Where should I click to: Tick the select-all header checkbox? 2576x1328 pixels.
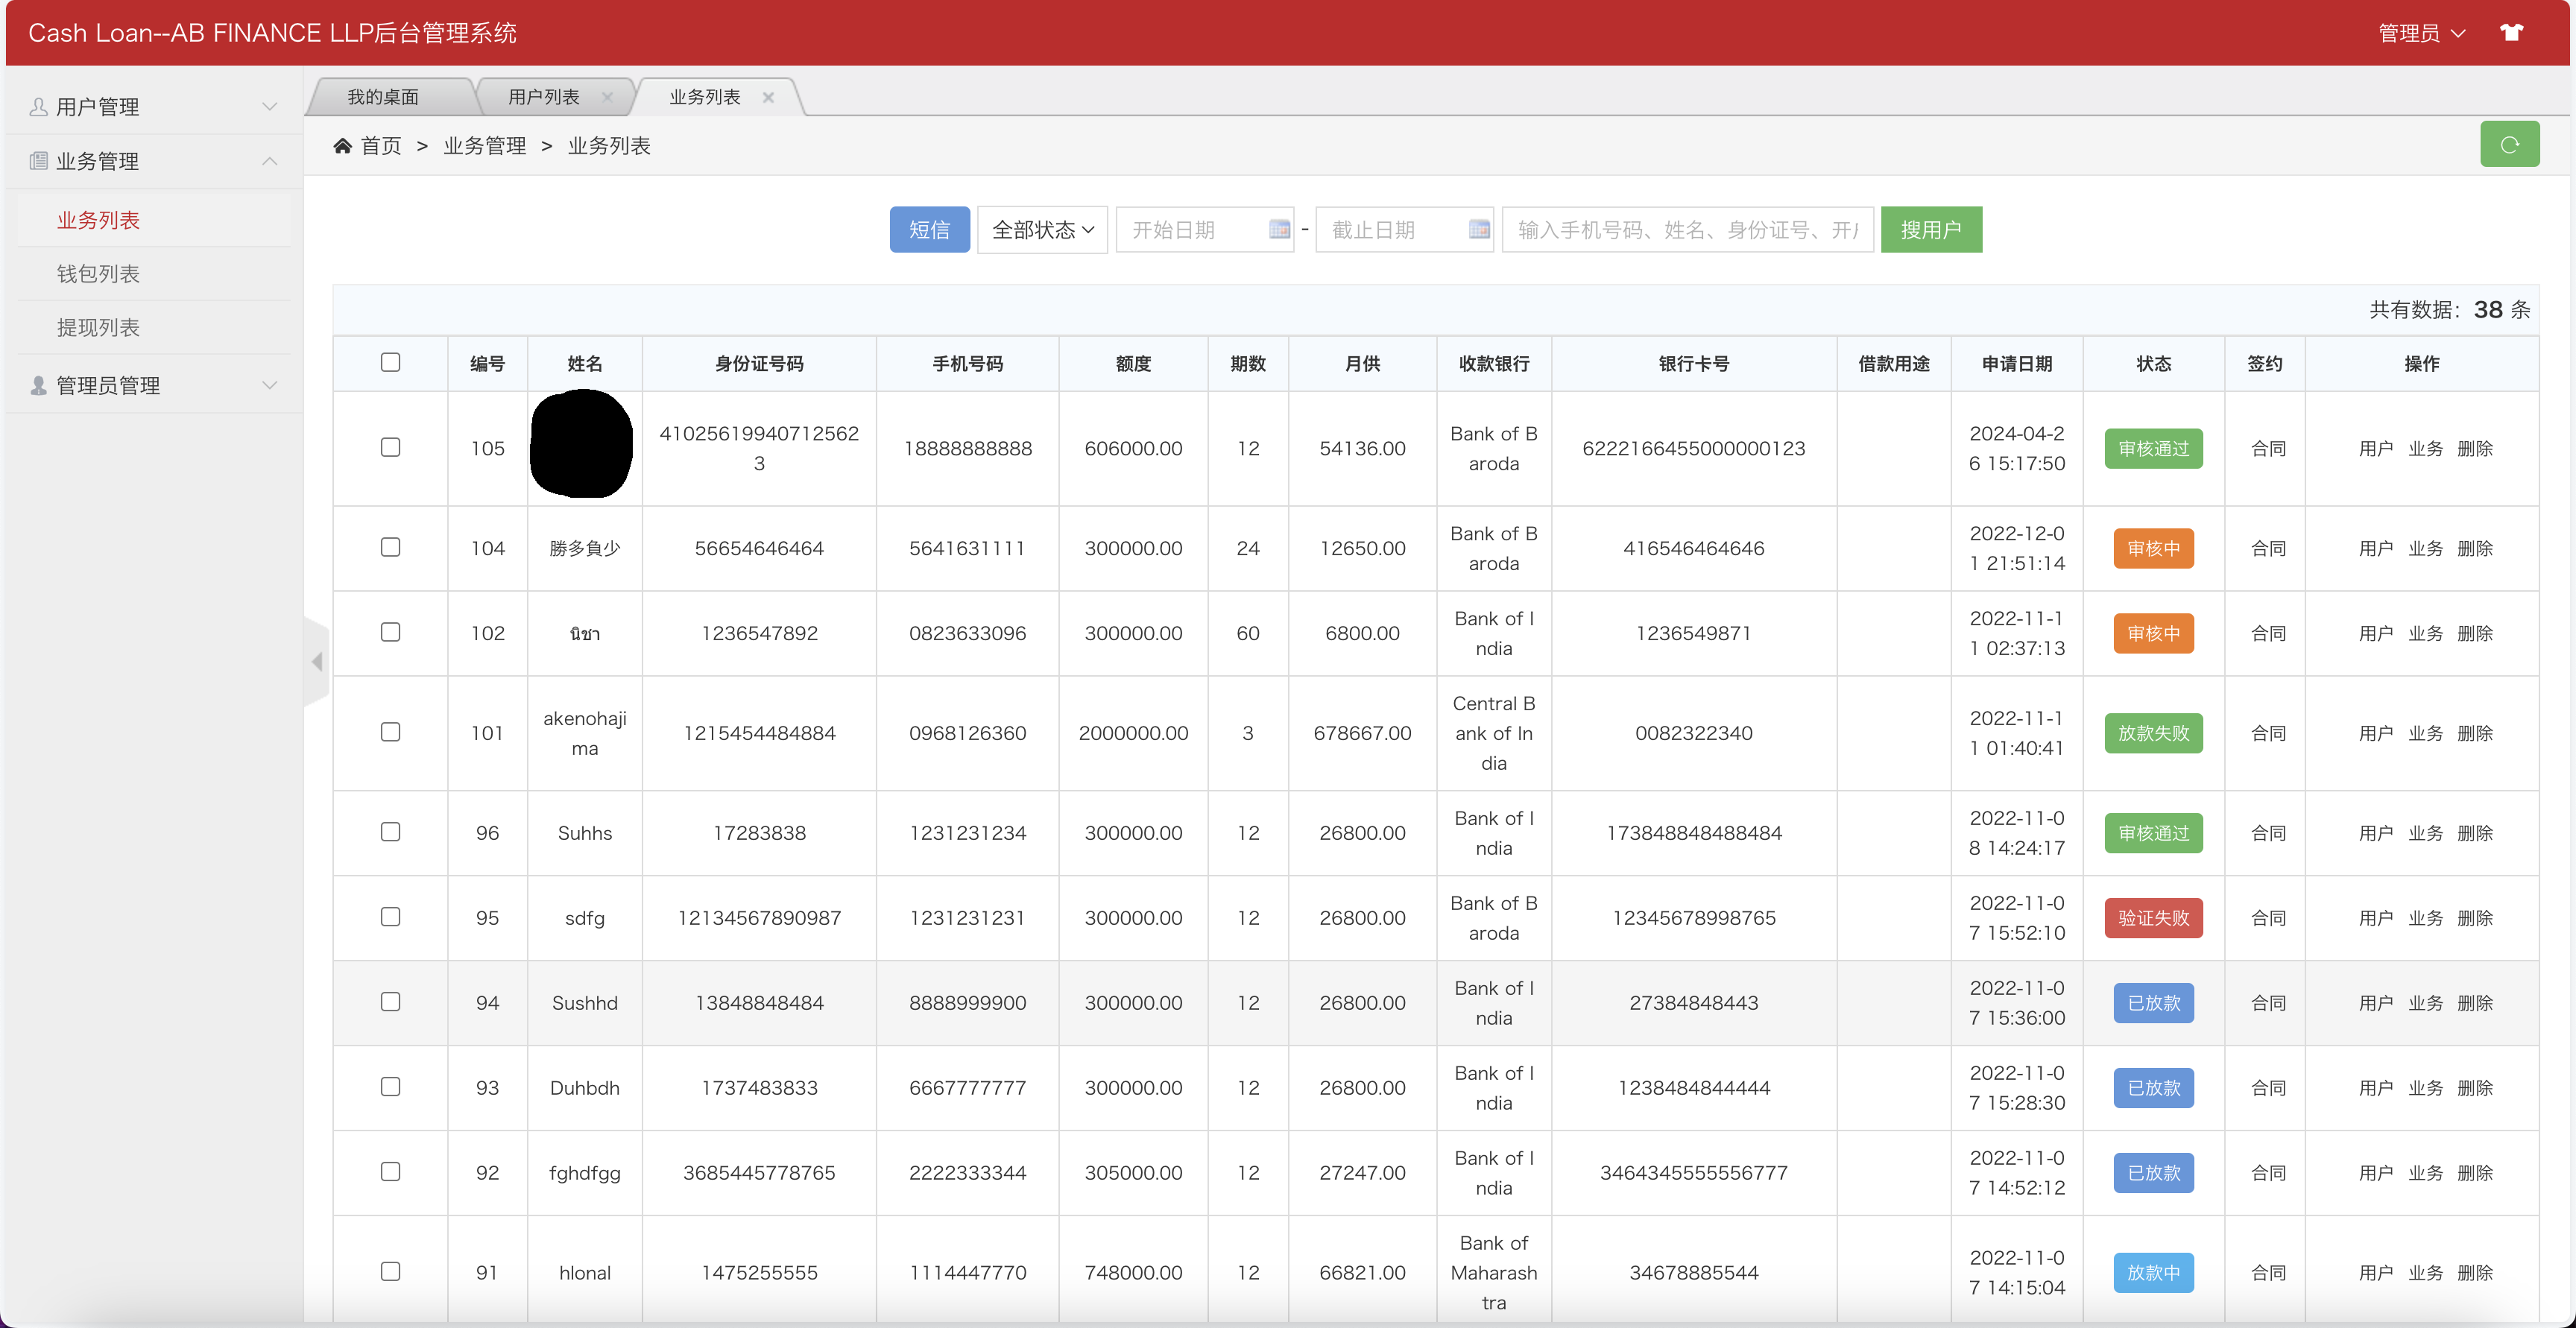pyautogui.click(x=390, y=362)
